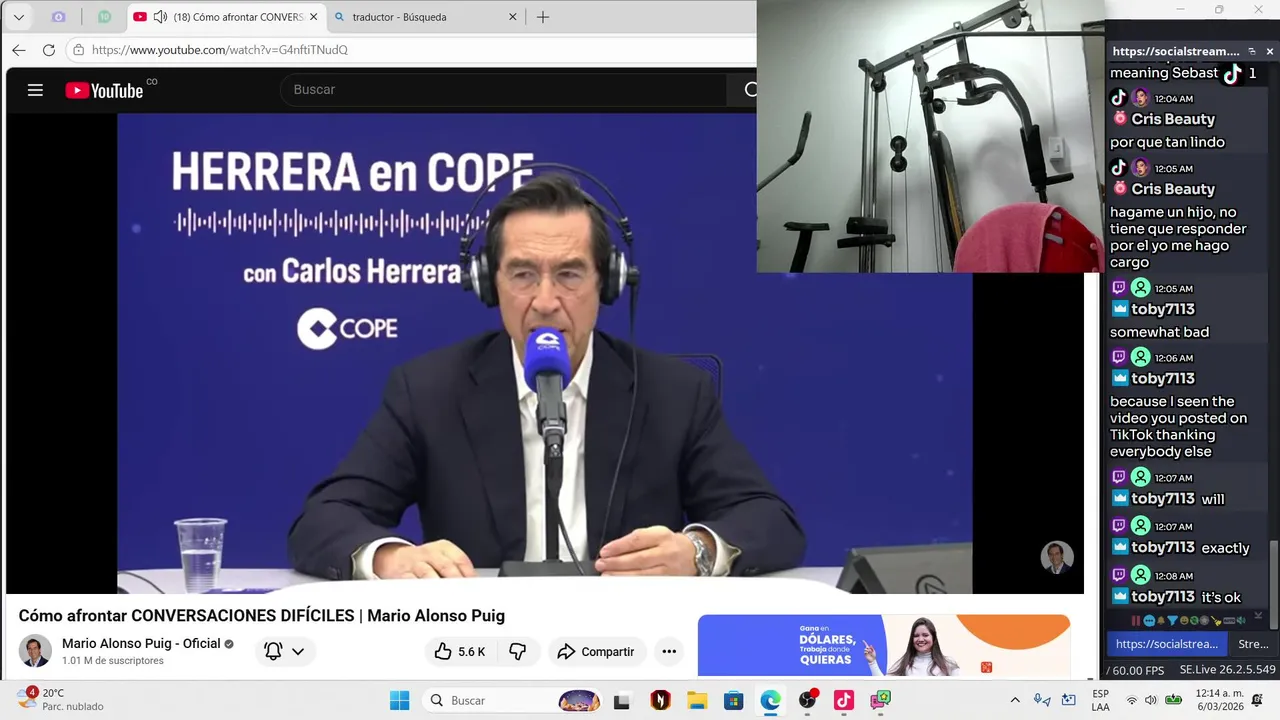Image resolution: width=1280 pixels, height=720 pixels.
Task: Open the YouTube hamburger guide menu
Action: (x=35, y=90)
